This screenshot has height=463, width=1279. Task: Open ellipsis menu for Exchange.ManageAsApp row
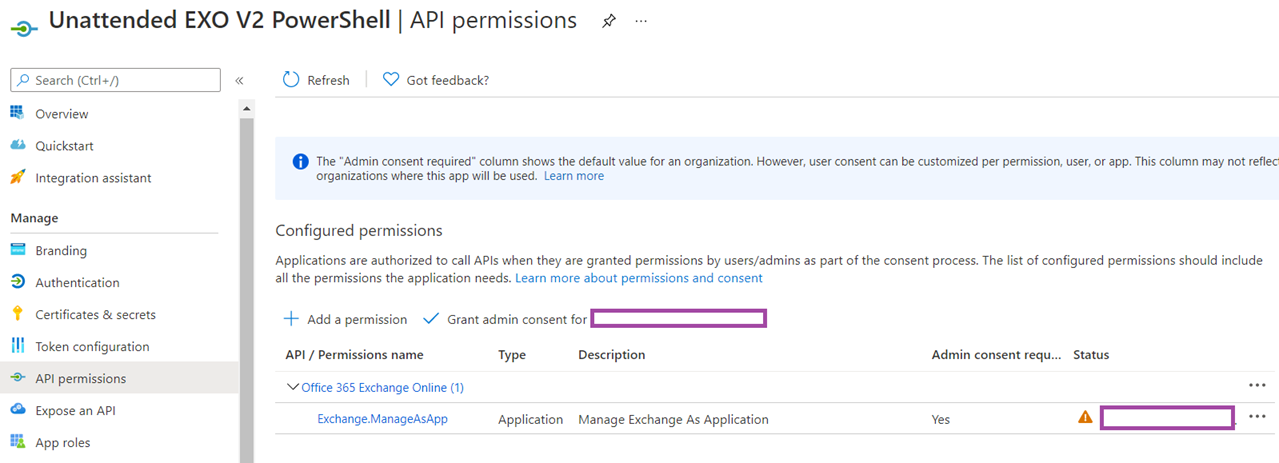pos(1257,417)
